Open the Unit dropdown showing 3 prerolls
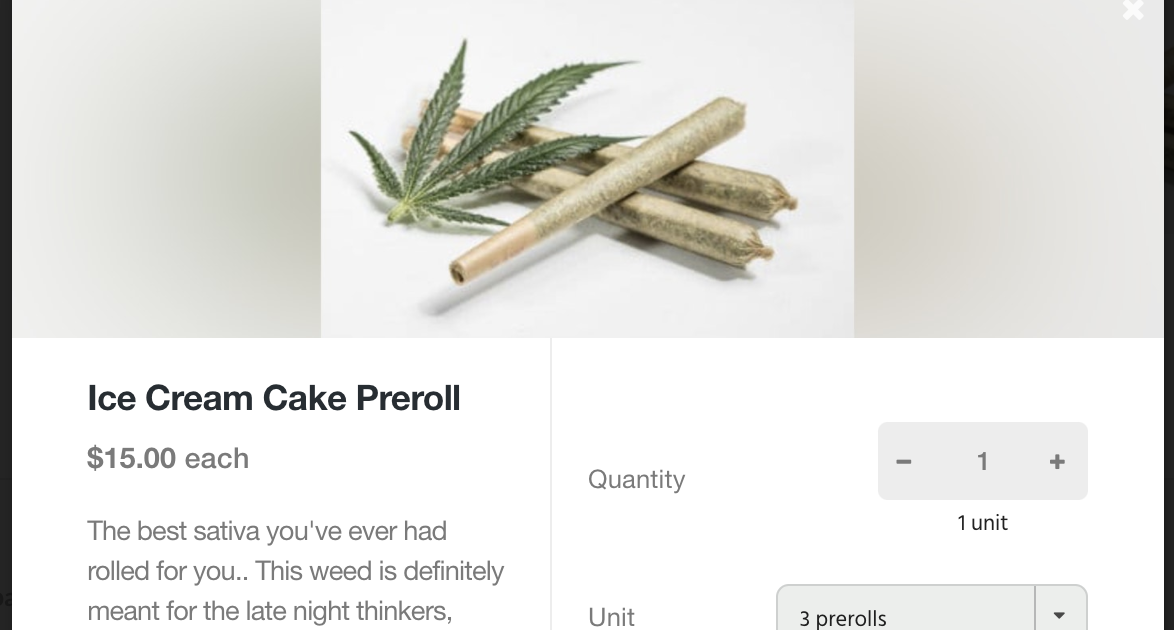The image size is (1174, 630). [x=905, y=614]
